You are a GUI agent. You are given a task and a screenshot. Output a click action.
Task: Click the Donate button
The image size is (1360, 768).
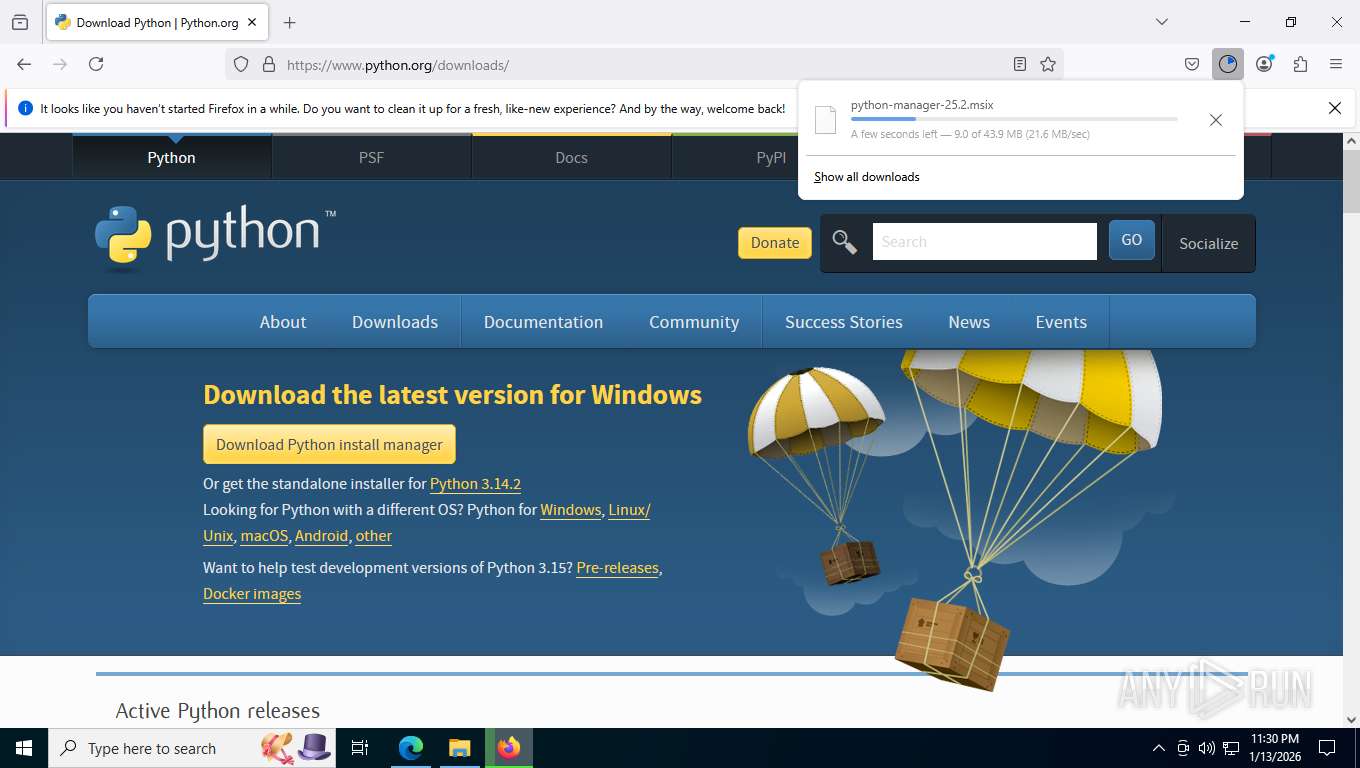[775, 243]
